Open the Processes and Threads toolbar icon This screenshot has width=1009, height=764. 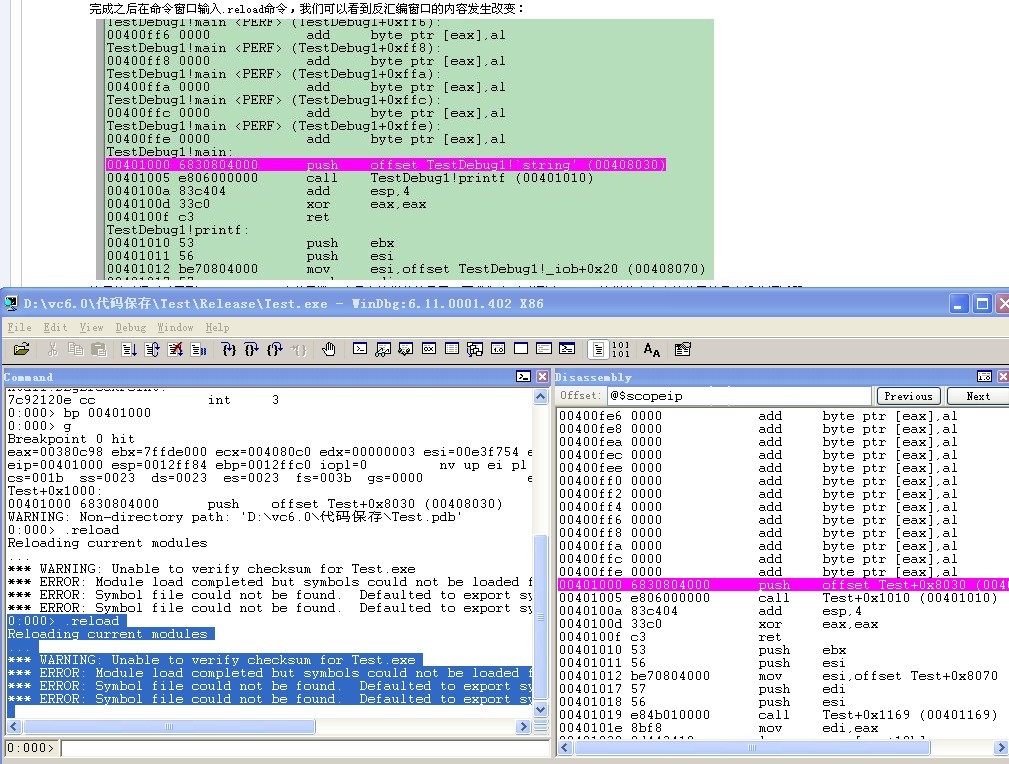[x=544, y=349]
